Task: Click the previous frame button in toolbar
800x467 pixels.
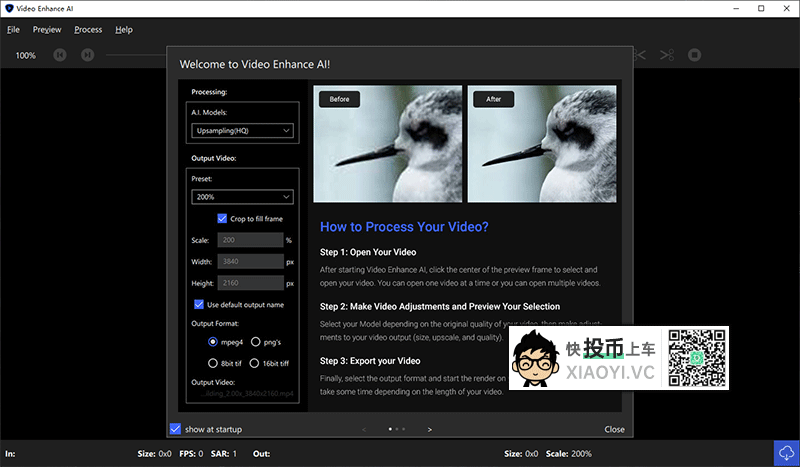Action: point(61,55)
